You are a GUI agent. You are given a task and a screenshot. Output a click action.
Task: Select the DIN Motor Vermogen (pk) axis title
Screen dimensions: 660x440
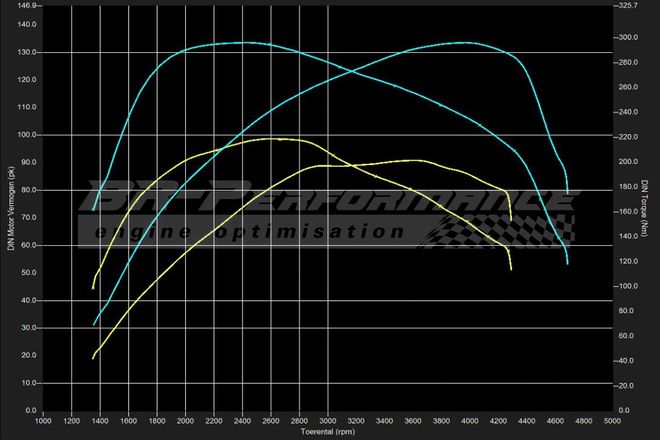(10, 209)
